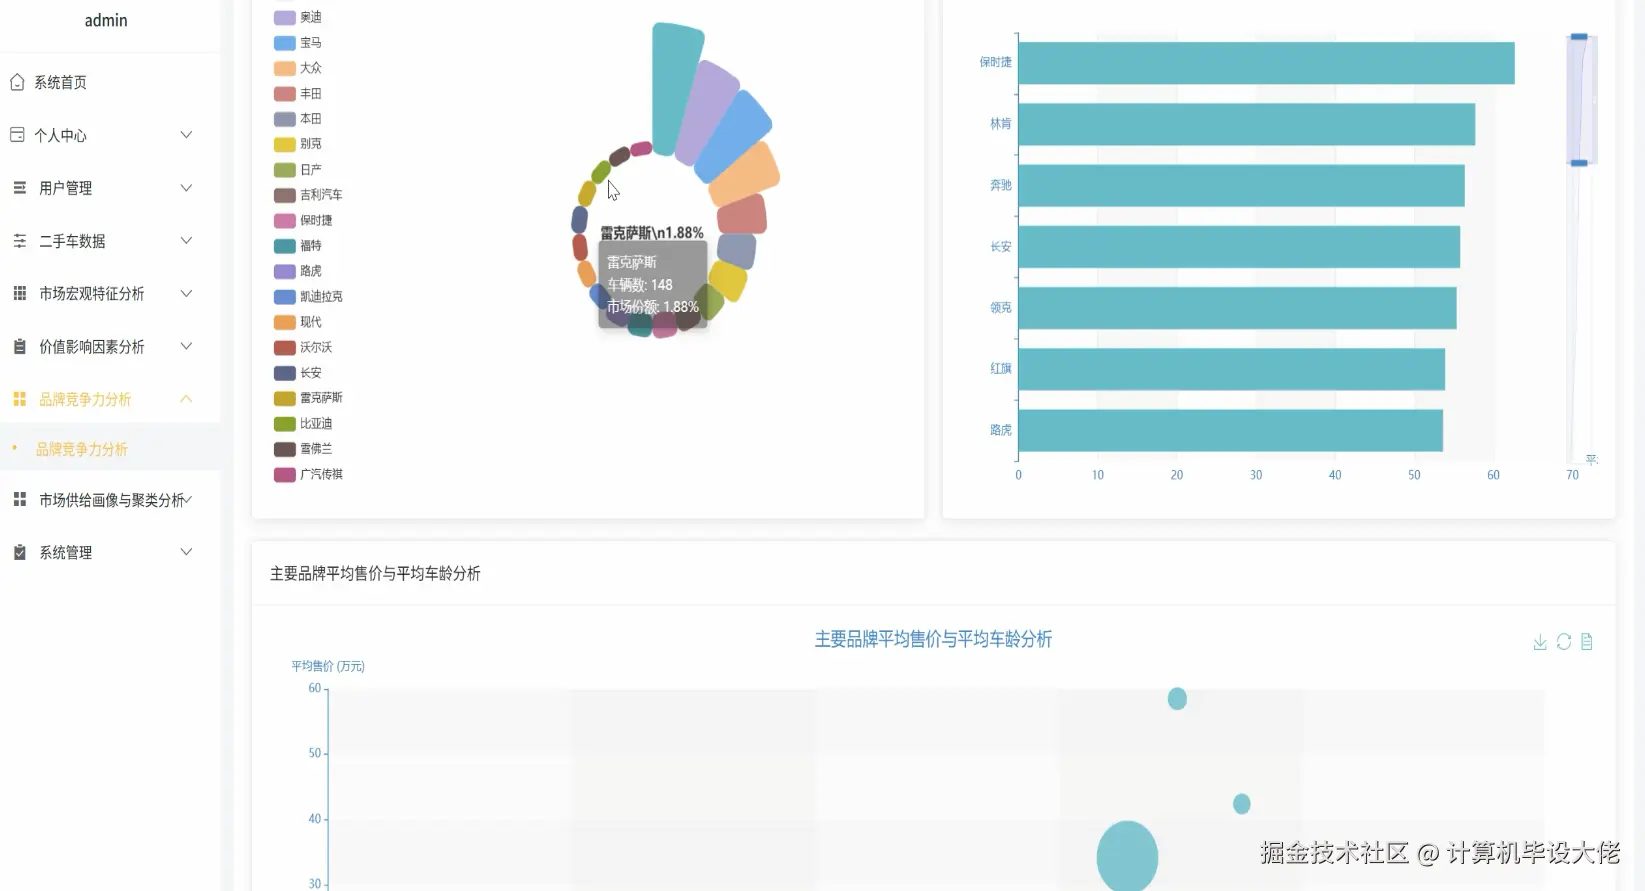This screenshot has width=1645, height=891.
Task: Expand 用户管理 with its chevron
Action: click(186, 187)
